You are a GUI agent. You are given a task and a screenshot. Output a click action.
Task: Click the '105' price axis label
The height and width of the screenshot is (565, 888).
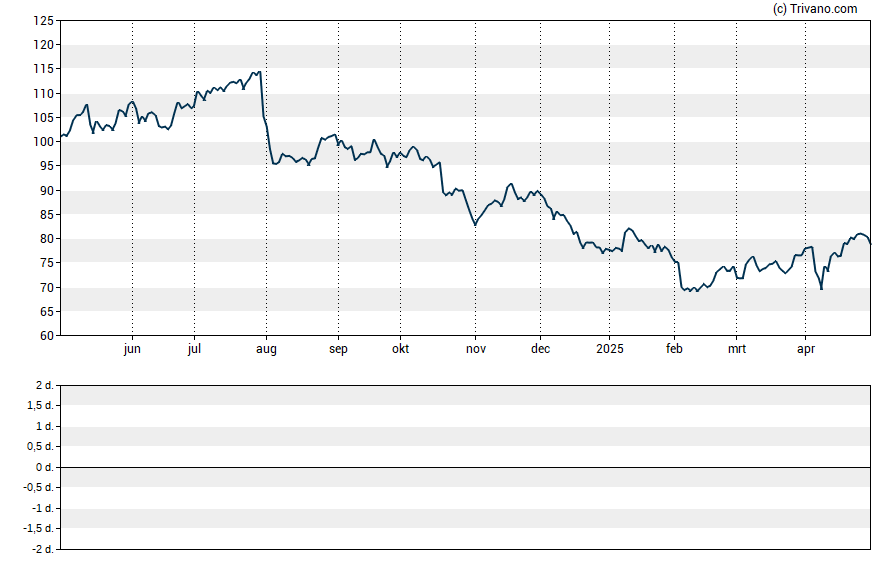pos(44,118)
